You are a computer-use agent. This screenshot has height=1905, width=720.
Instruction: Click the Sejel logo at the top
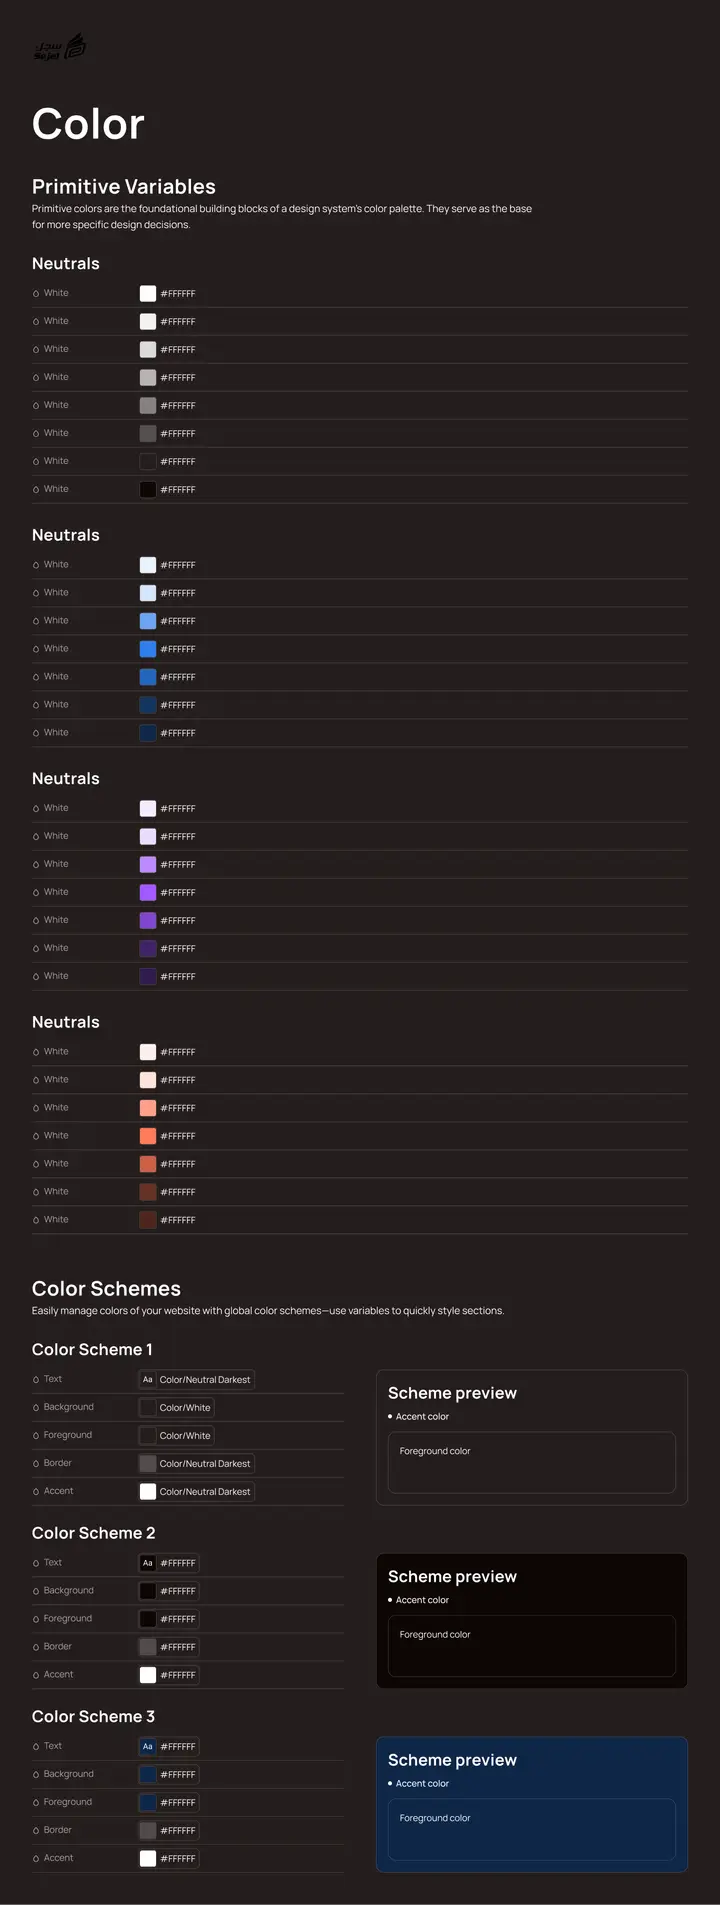pos(60,47)
